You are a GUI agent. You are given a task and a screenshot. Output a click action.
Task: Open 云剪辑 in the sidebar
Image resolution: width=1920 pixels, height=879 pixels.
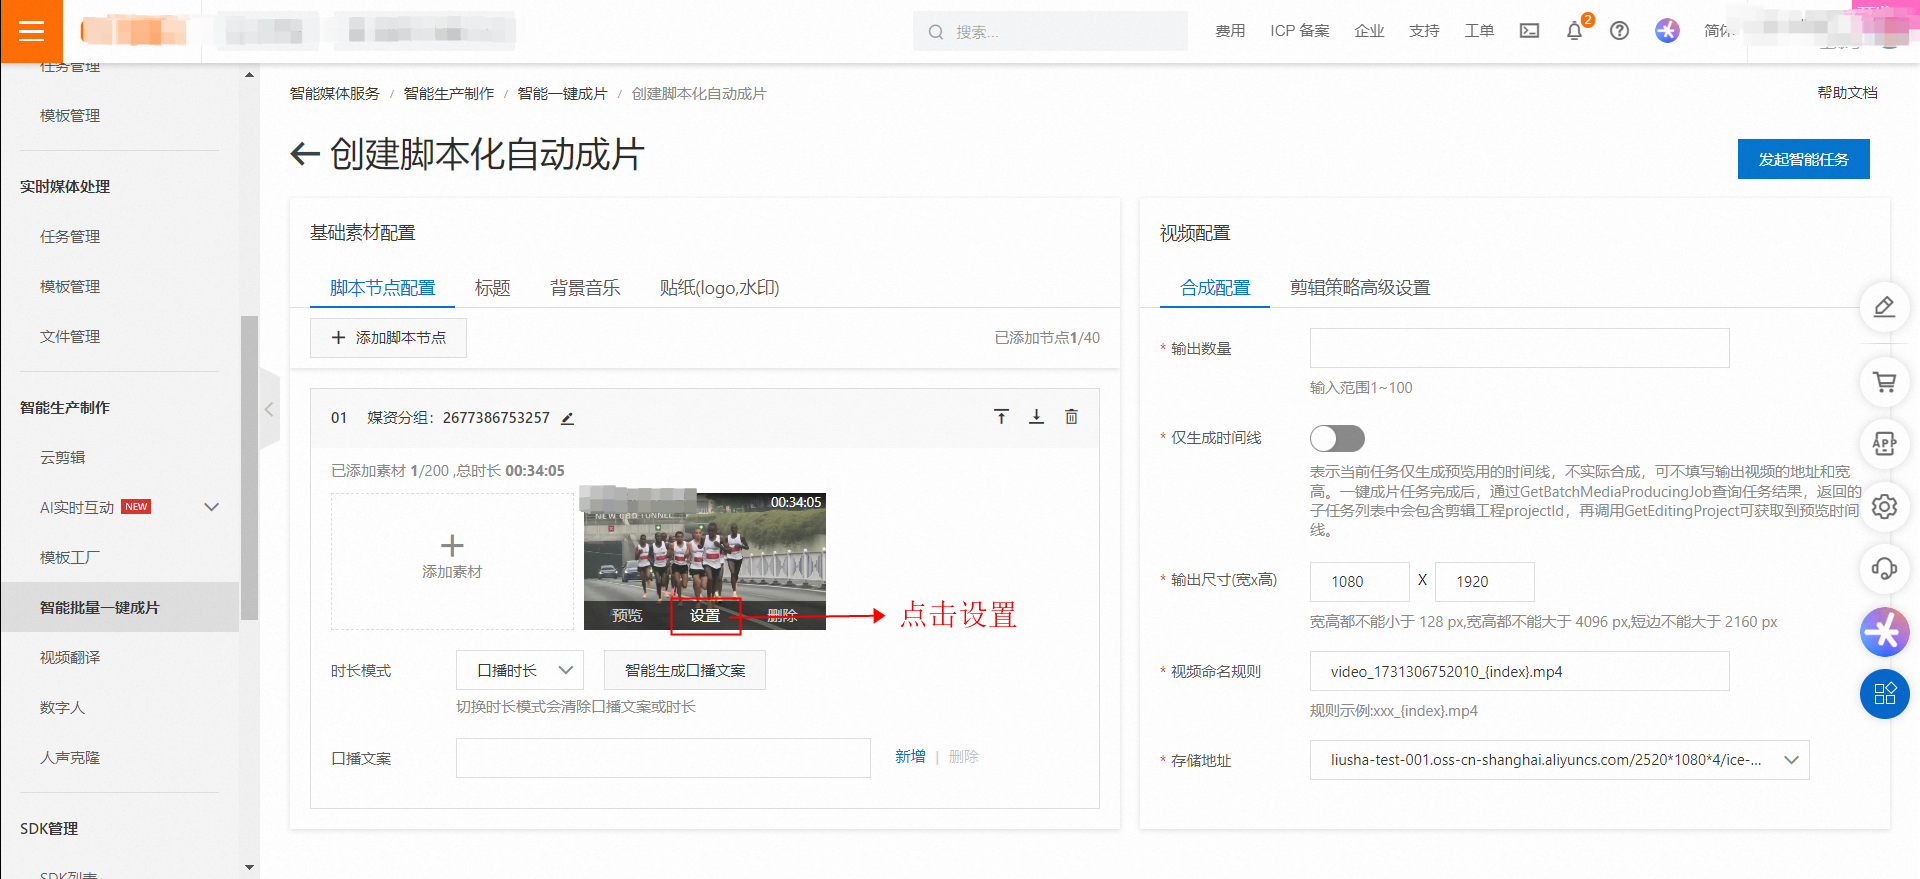pos(62,458)
